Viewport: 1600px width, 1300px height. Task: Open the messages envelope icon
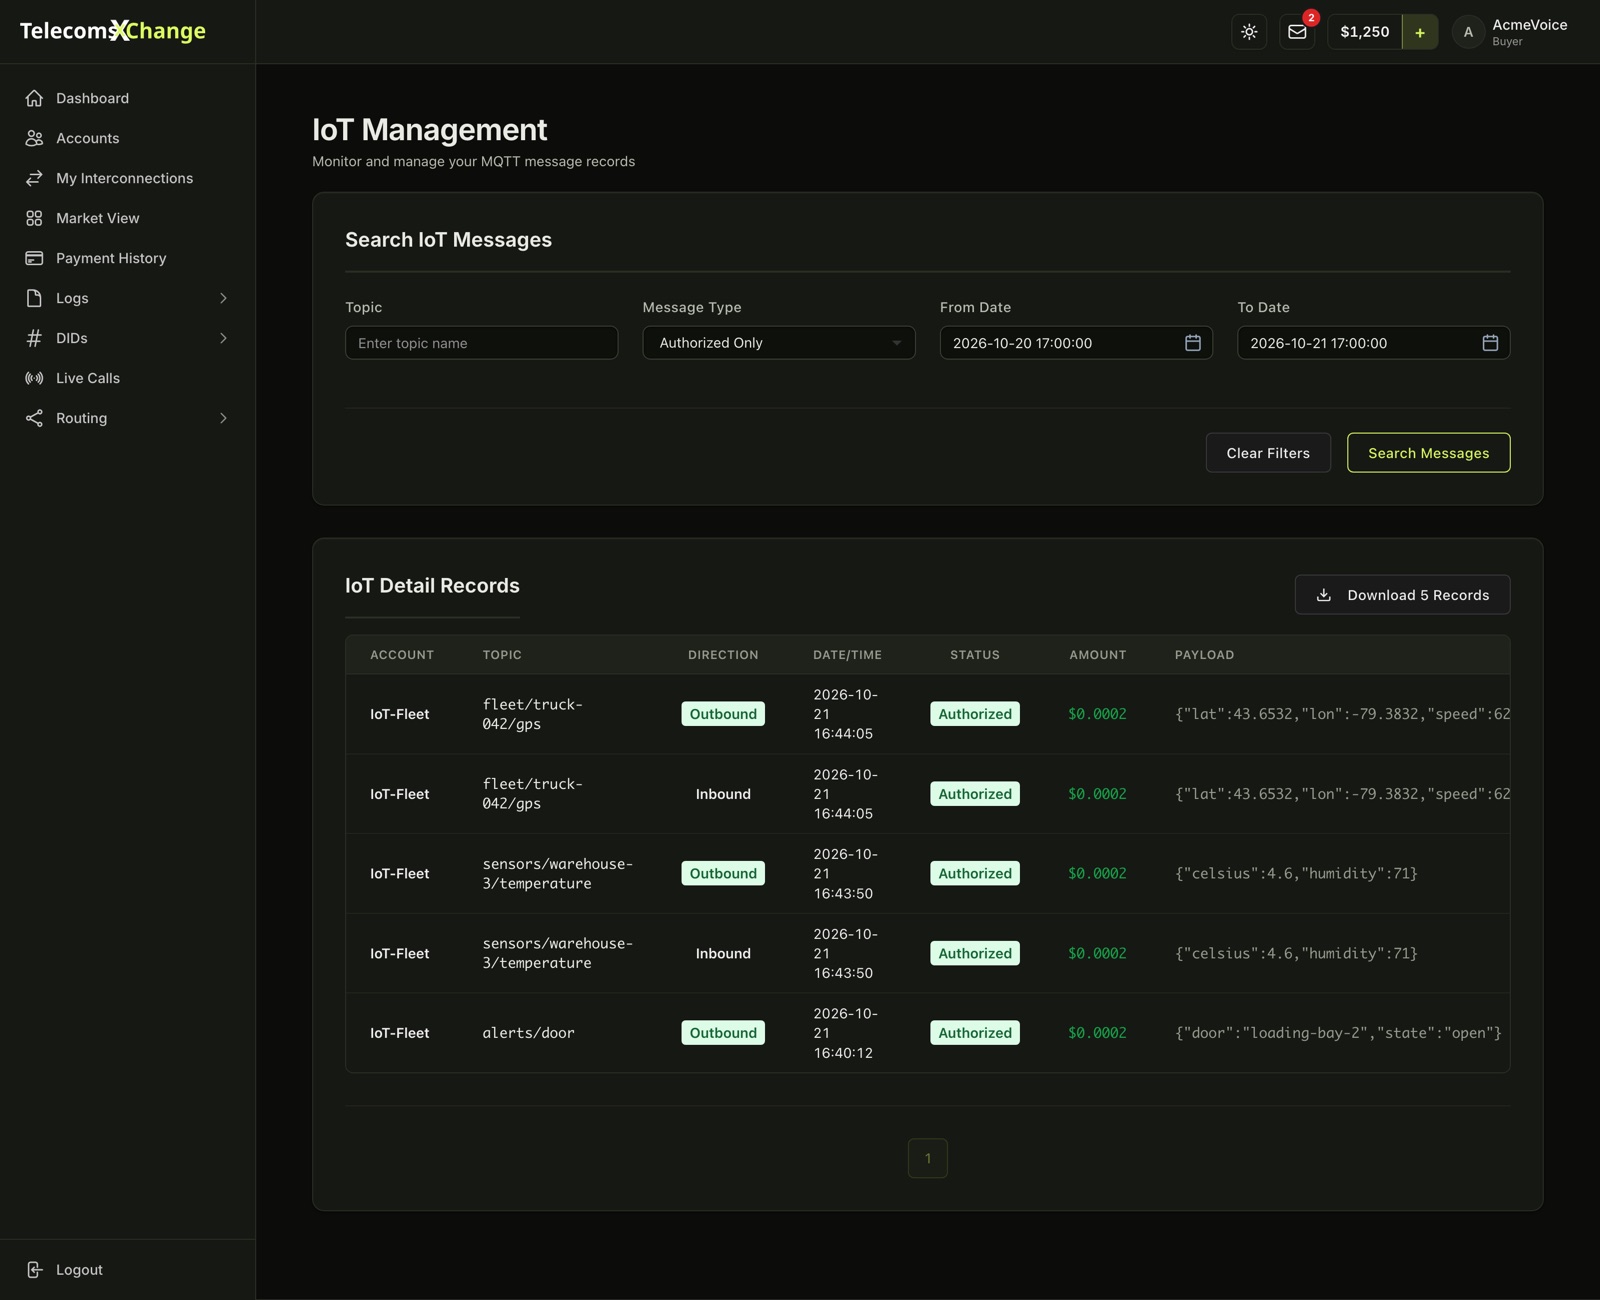1297,32
